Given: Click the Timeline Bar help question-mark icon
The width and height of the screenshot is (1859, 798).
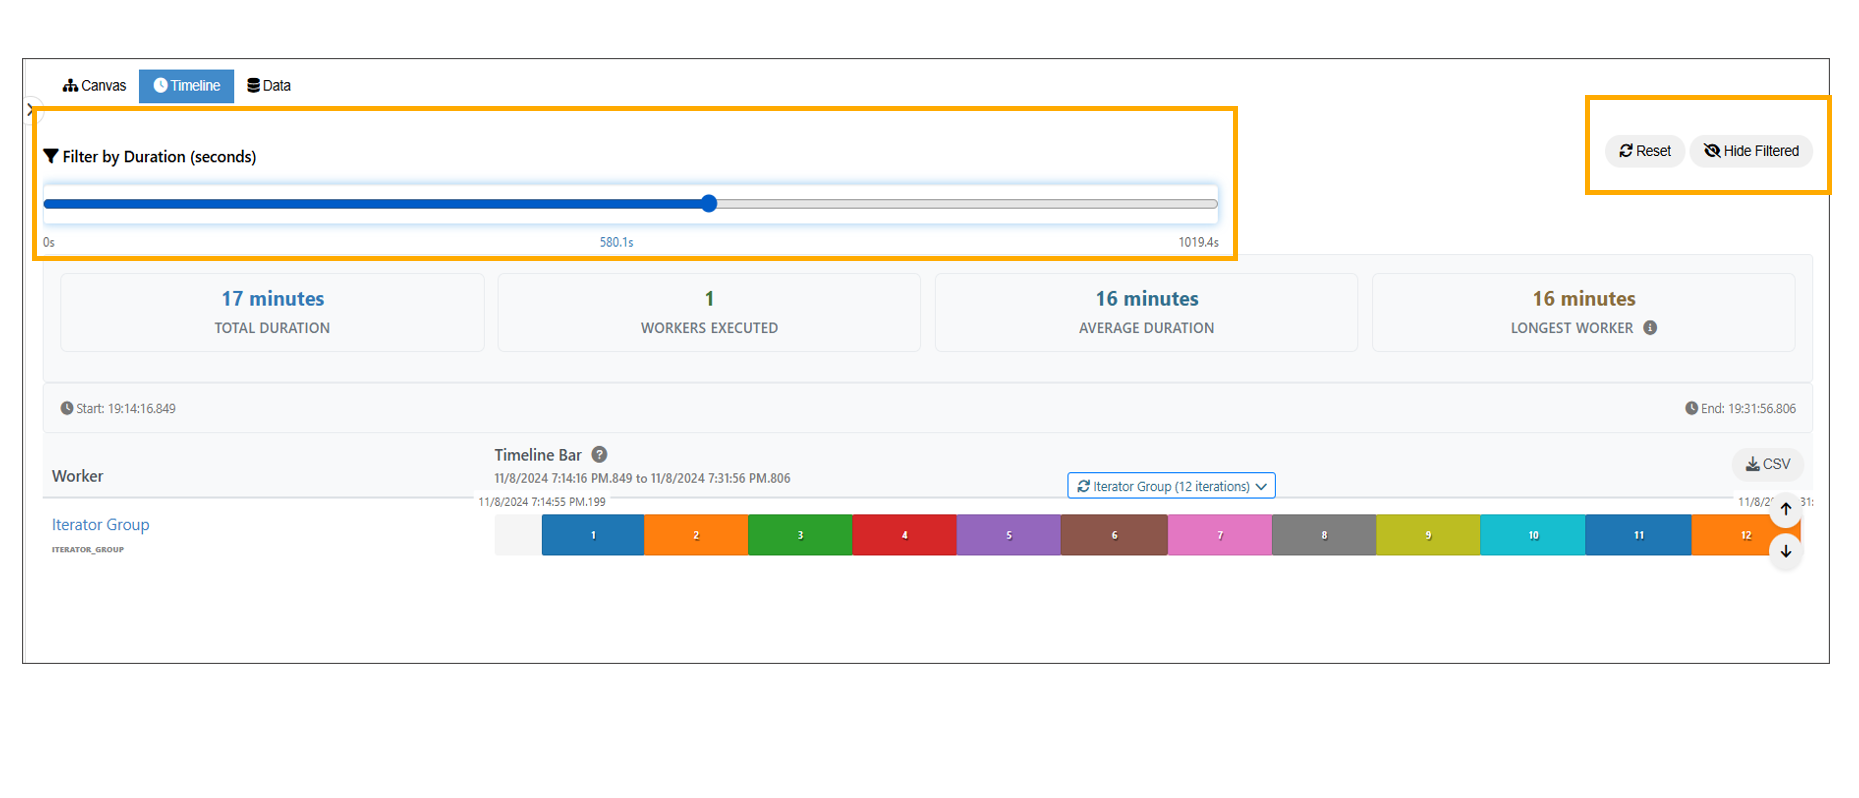Looking at the screenshot, I should [x=599, y=455].
